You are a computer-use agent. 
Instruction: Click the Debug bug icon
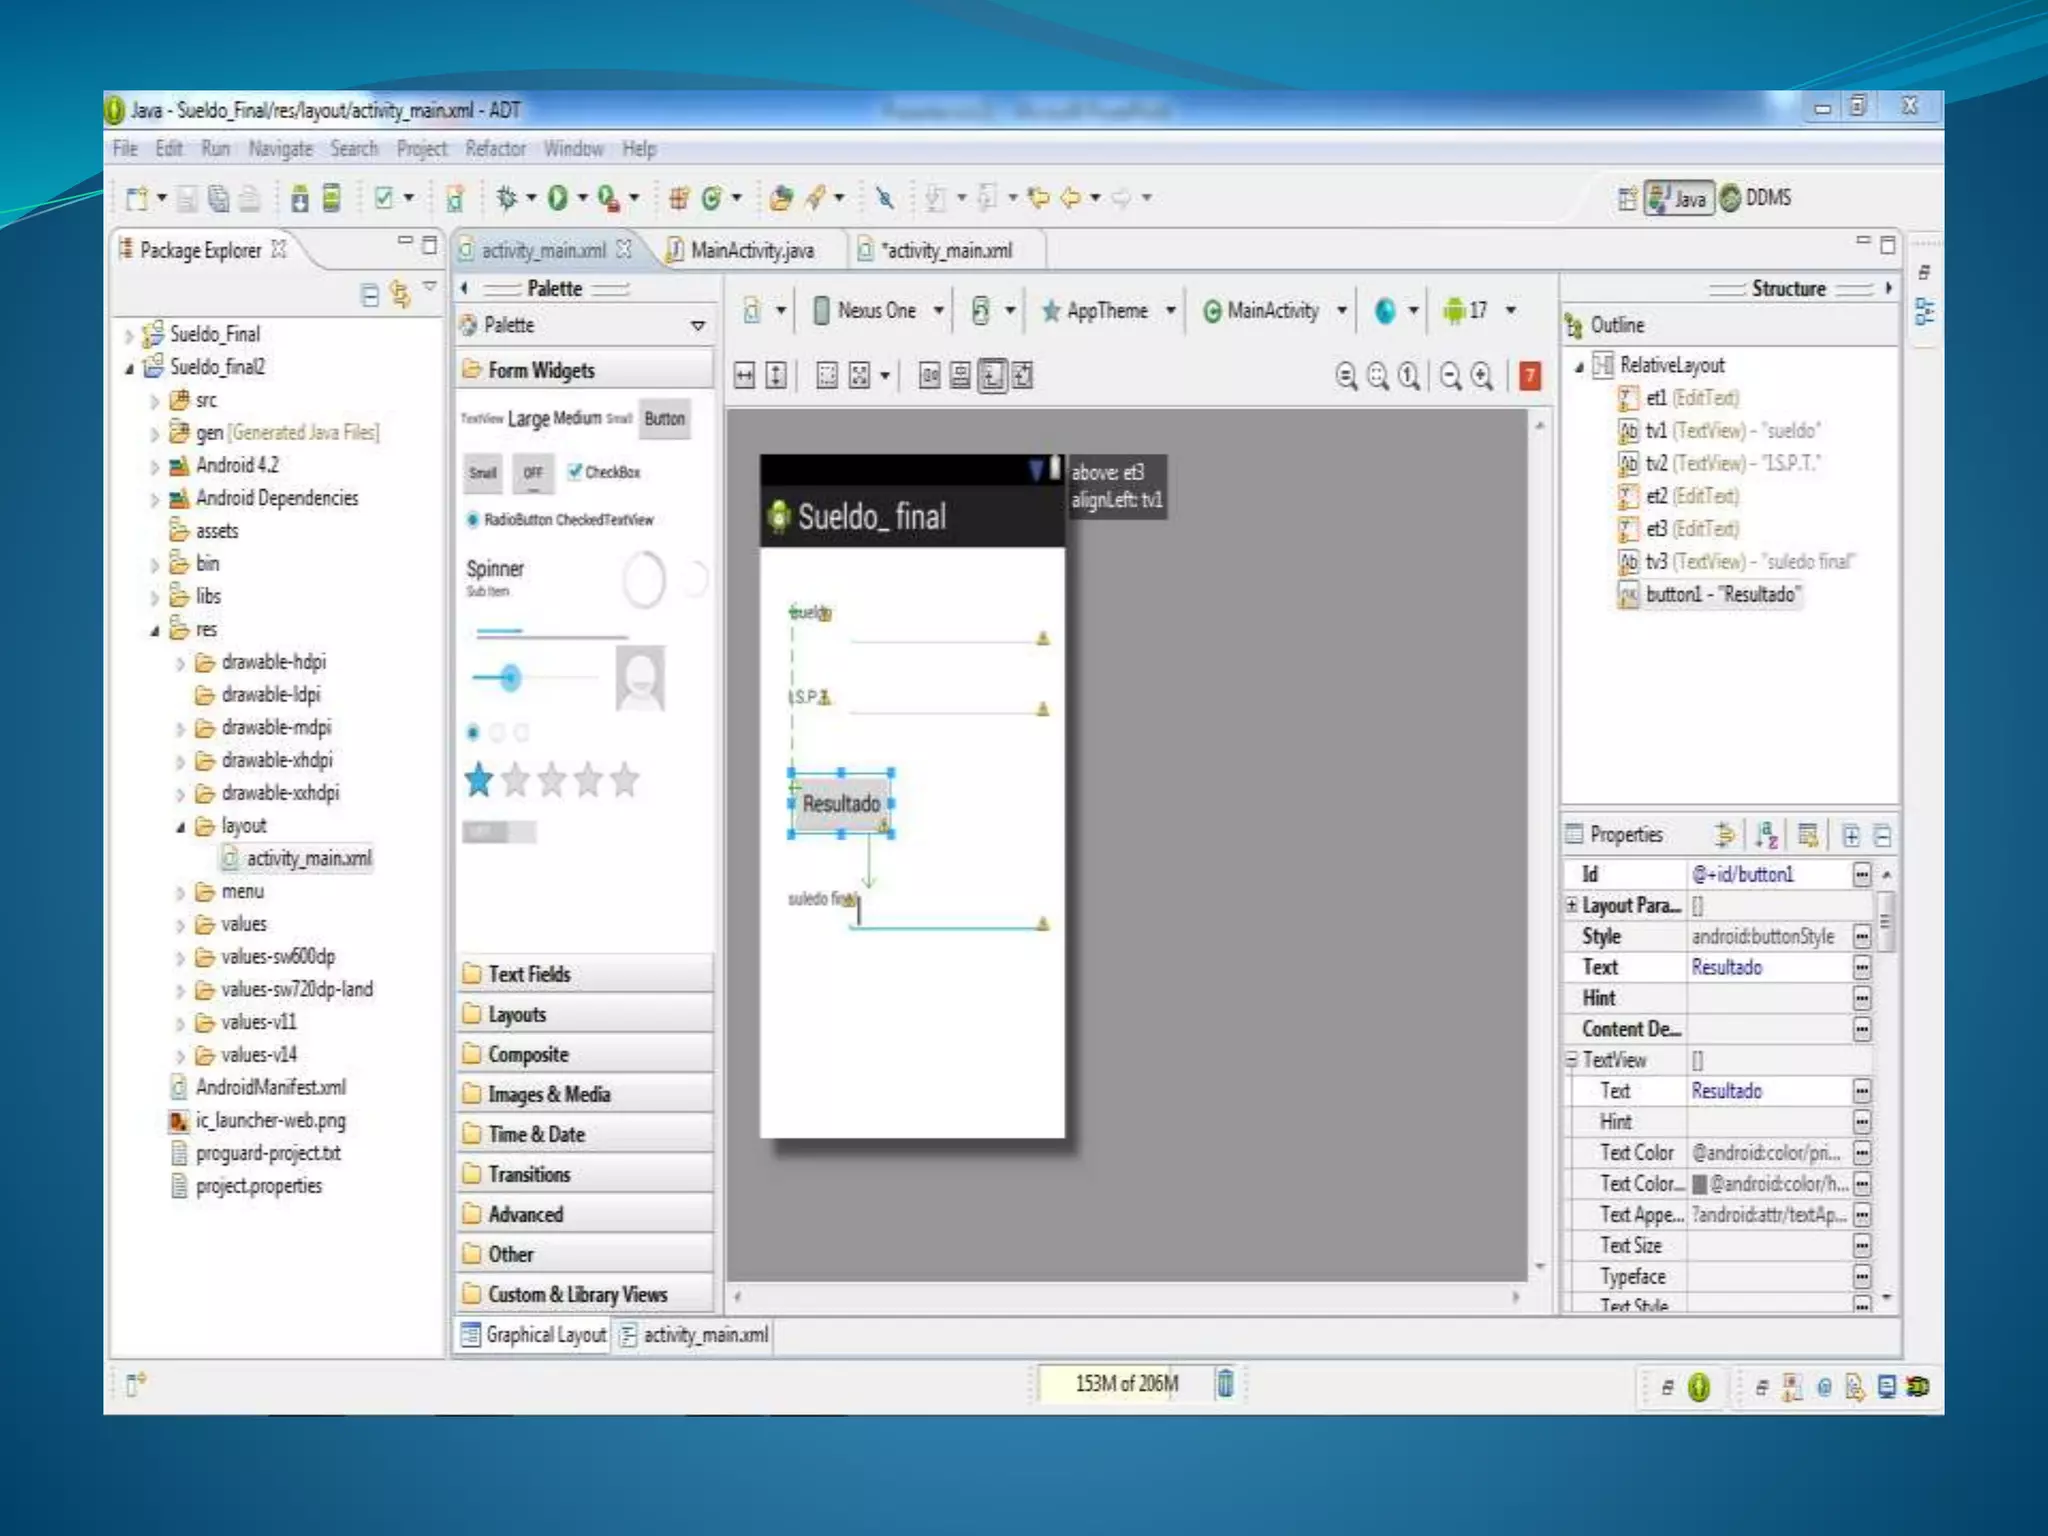pyautogui.click(x=507, y=198)
